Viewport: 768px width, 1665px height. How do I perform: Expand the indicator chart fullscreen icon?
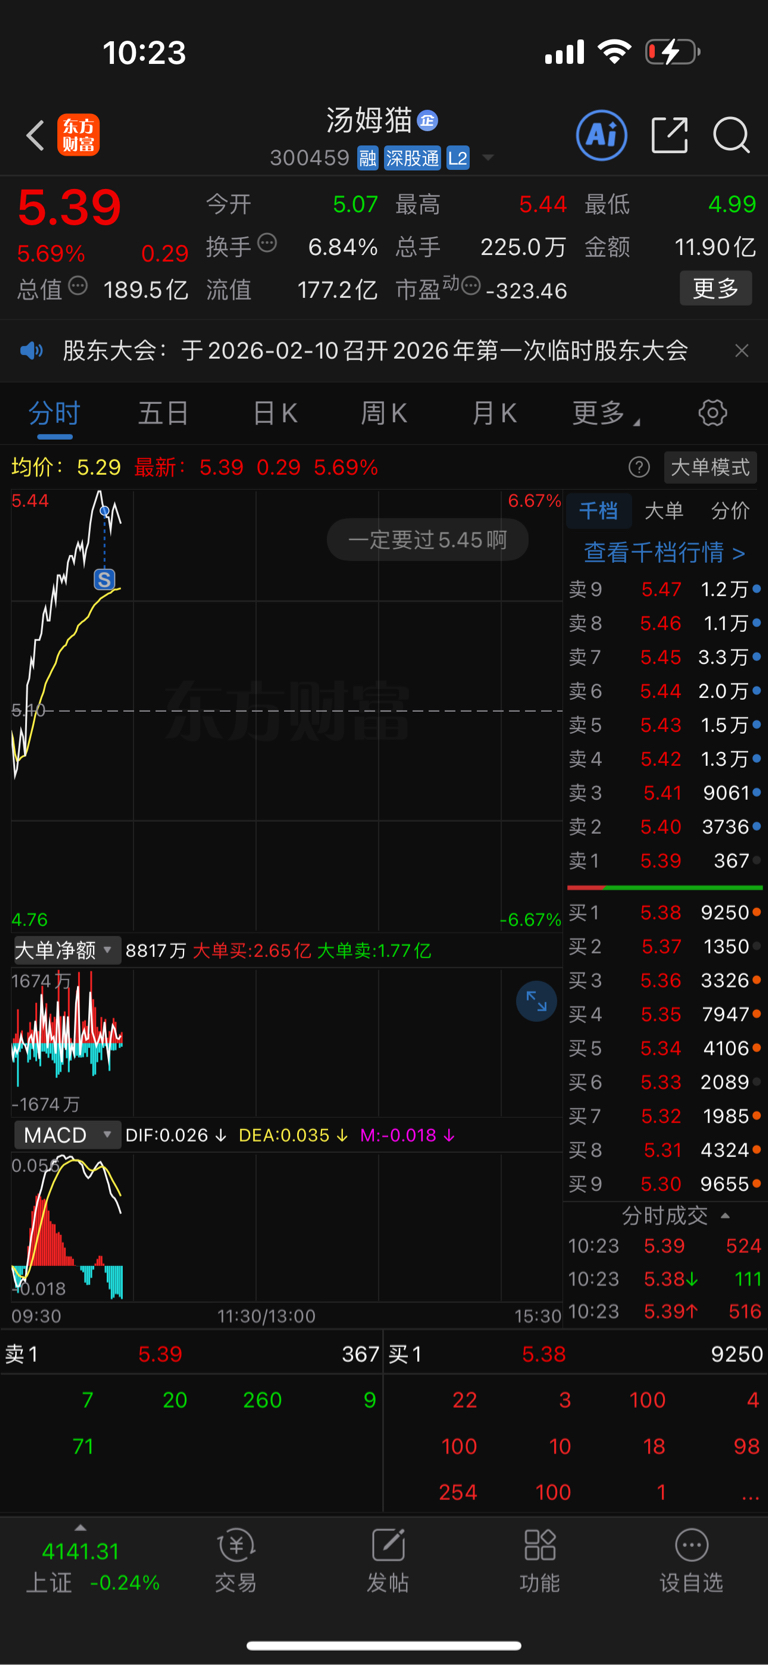click(536, 1001)
